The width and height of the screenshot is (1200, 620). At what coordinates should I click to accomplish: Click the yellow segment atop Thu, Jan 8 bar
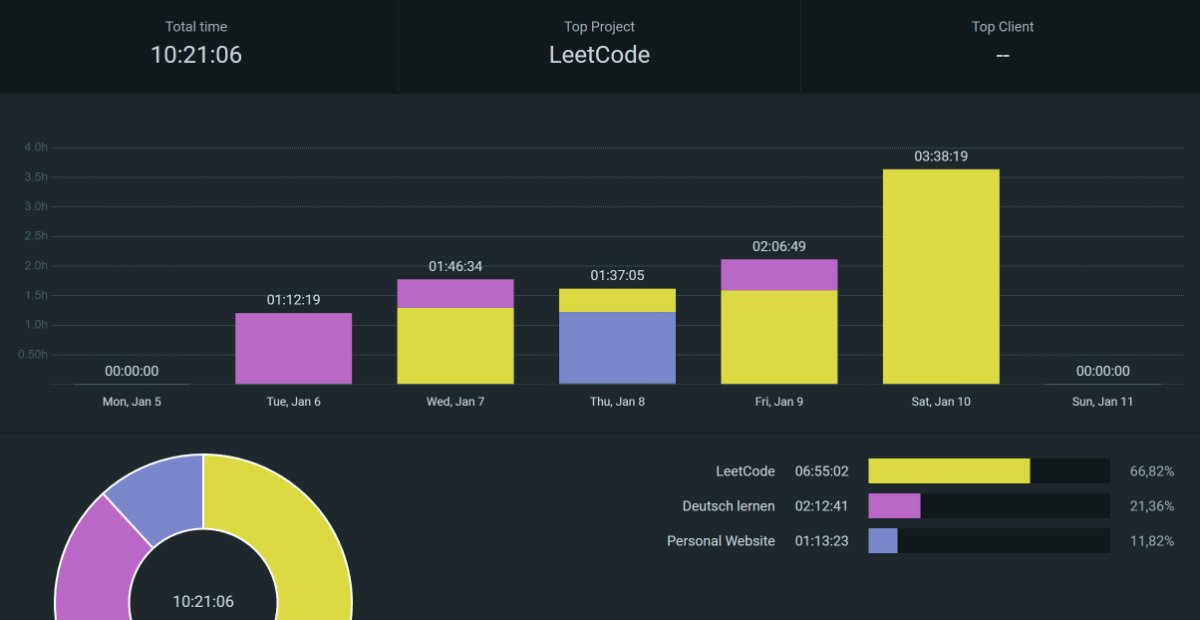coord(617,300)
